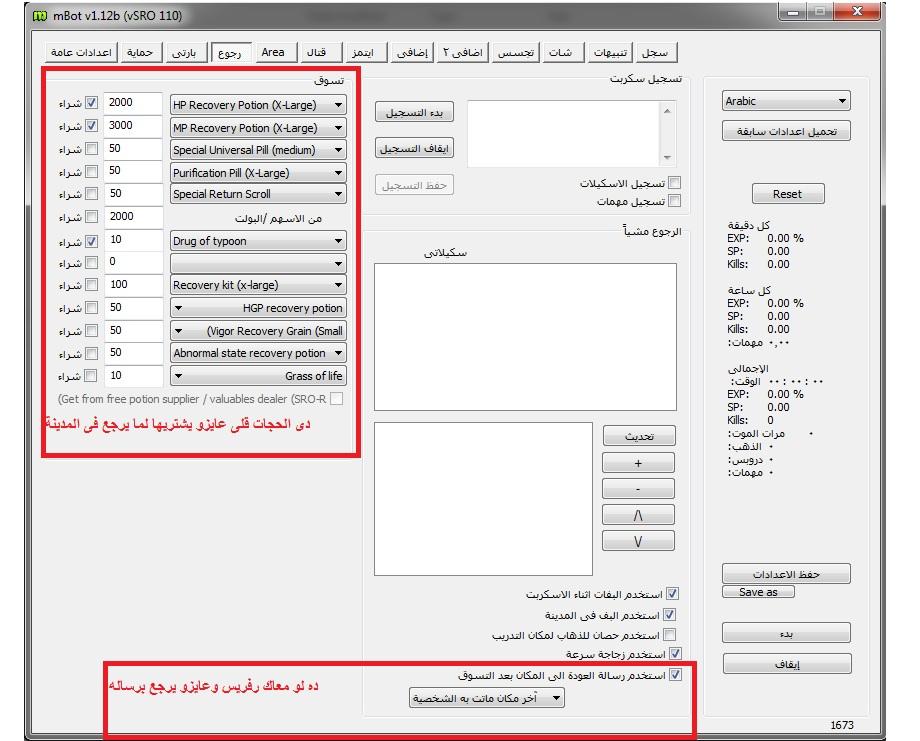The image size is (920, 741).
Task: Expand Abnormal state recovery potion dropdown
Action: 258,353
